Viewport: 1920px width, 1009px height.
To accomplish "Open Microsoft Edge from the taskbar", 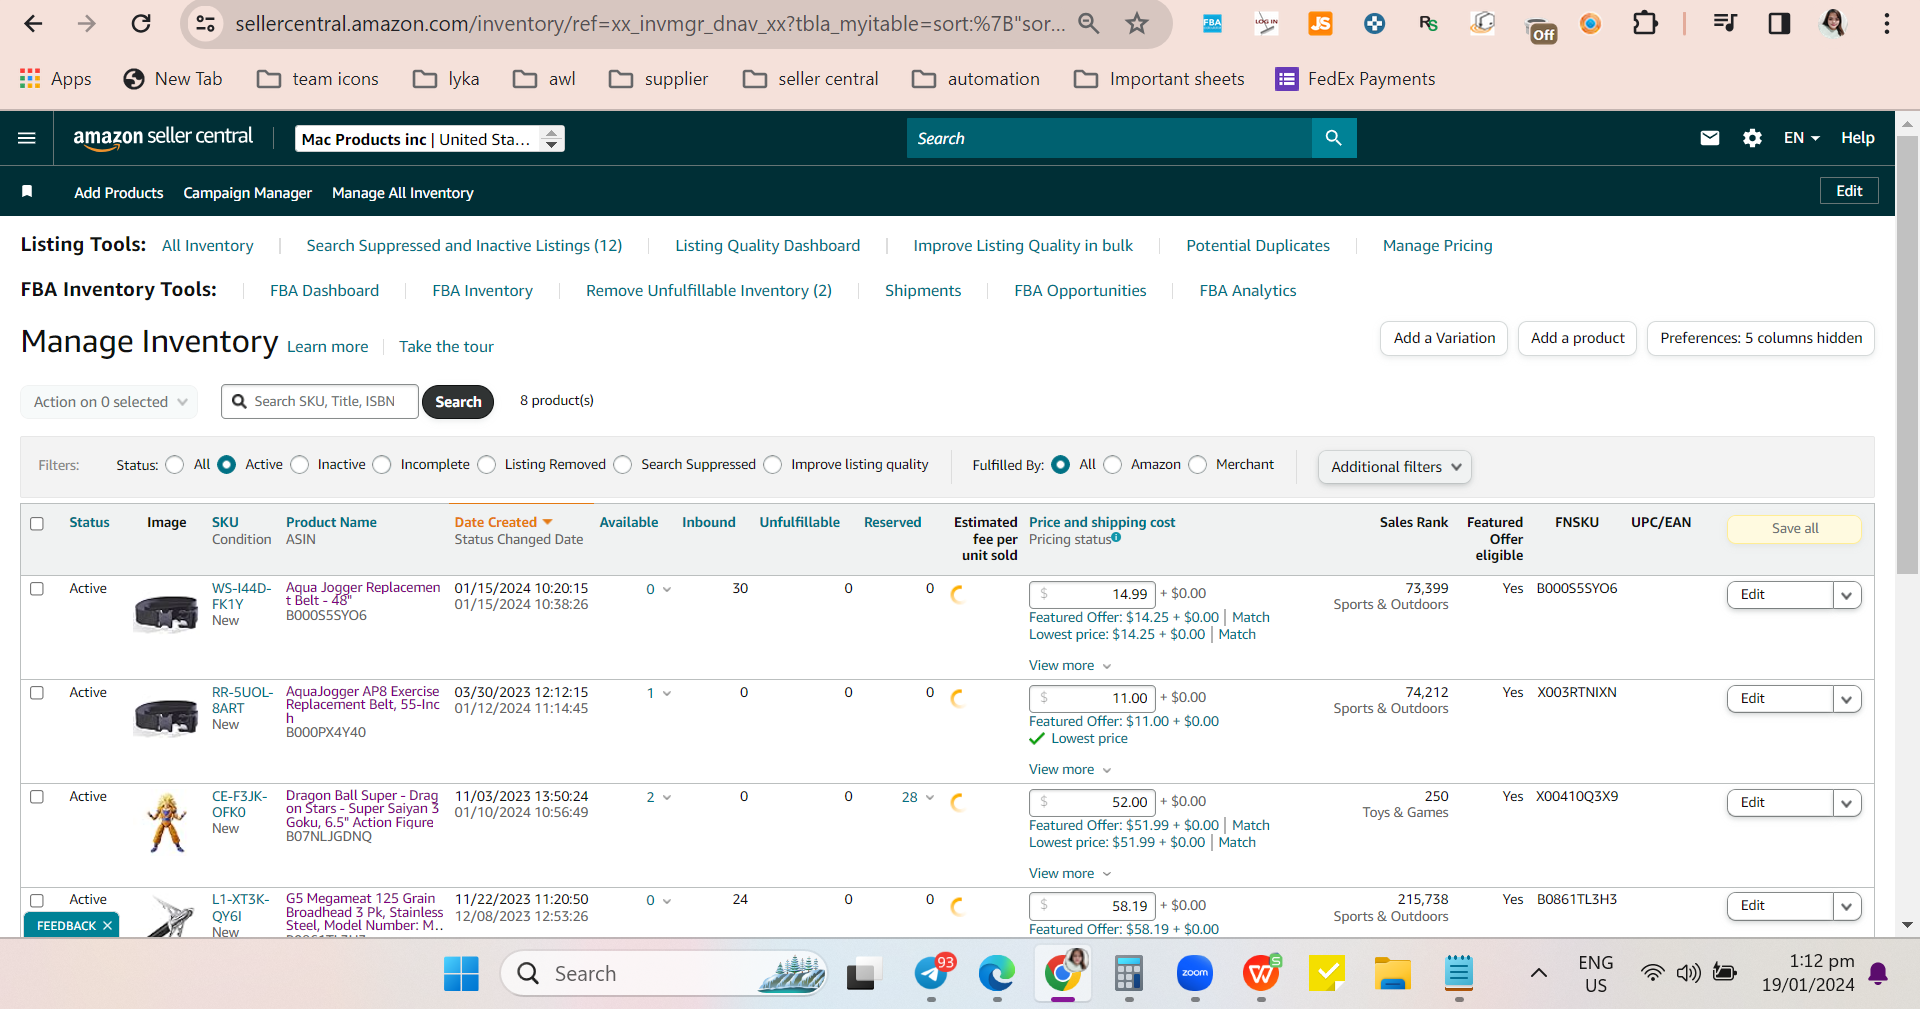I will [x=996, y=973].
